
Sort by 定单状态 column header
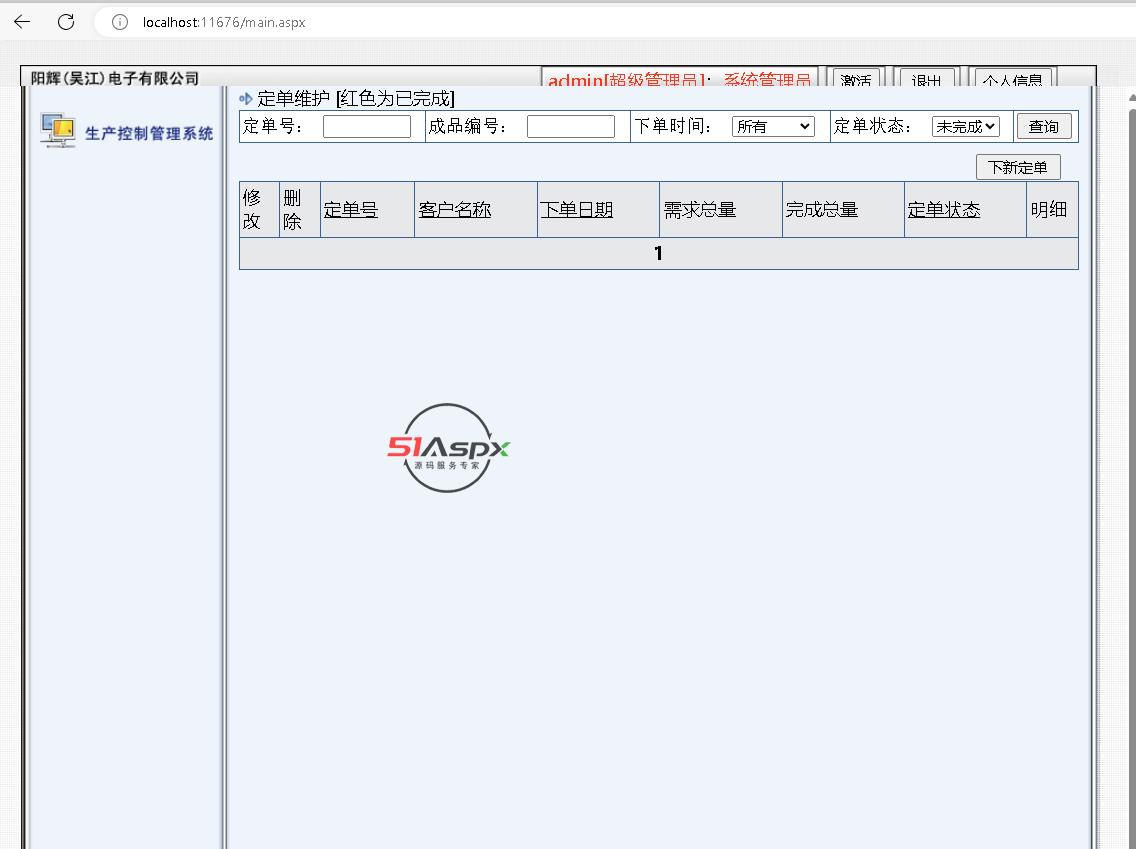[x=944, y=210]
